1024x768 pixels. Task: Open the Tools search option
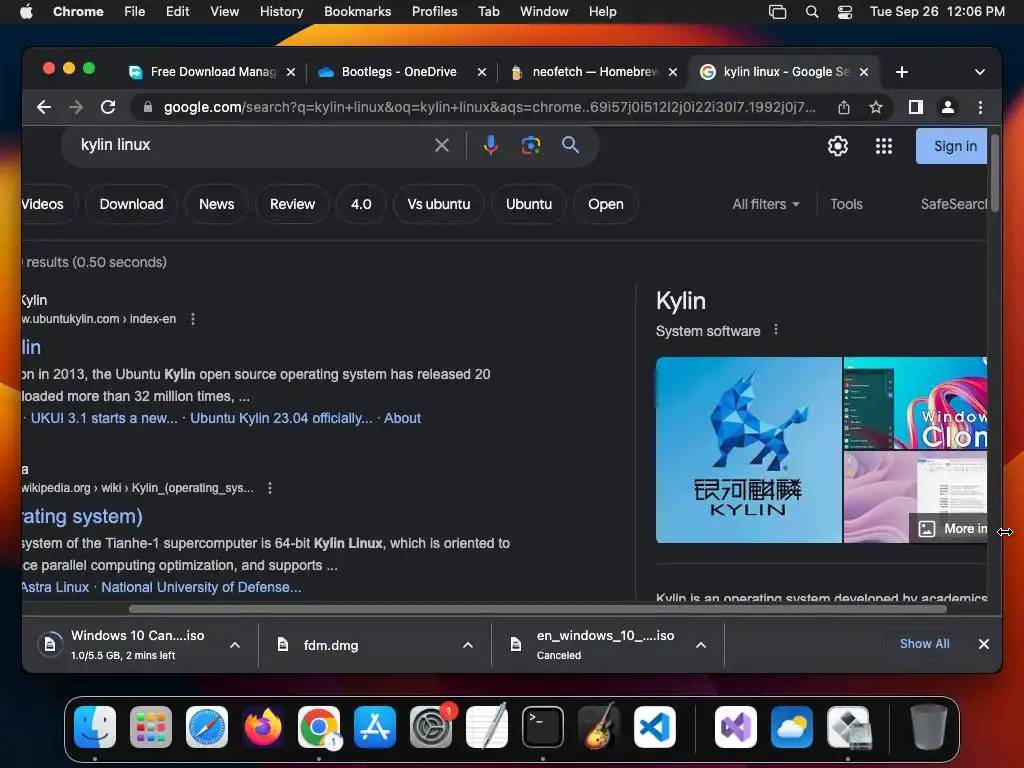846,204
